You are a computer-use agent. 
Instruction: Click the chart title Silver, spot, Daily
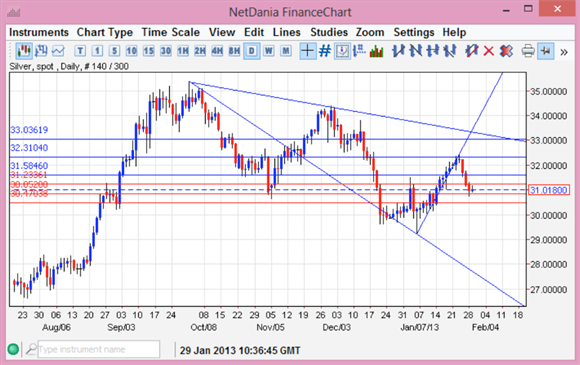(x=69, y=67)
